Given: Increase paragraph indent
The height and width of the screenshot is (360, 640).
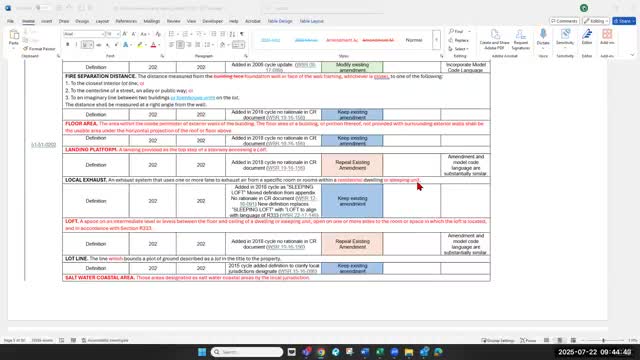Looking at the screenshot, I should click(x=222, y=34).
